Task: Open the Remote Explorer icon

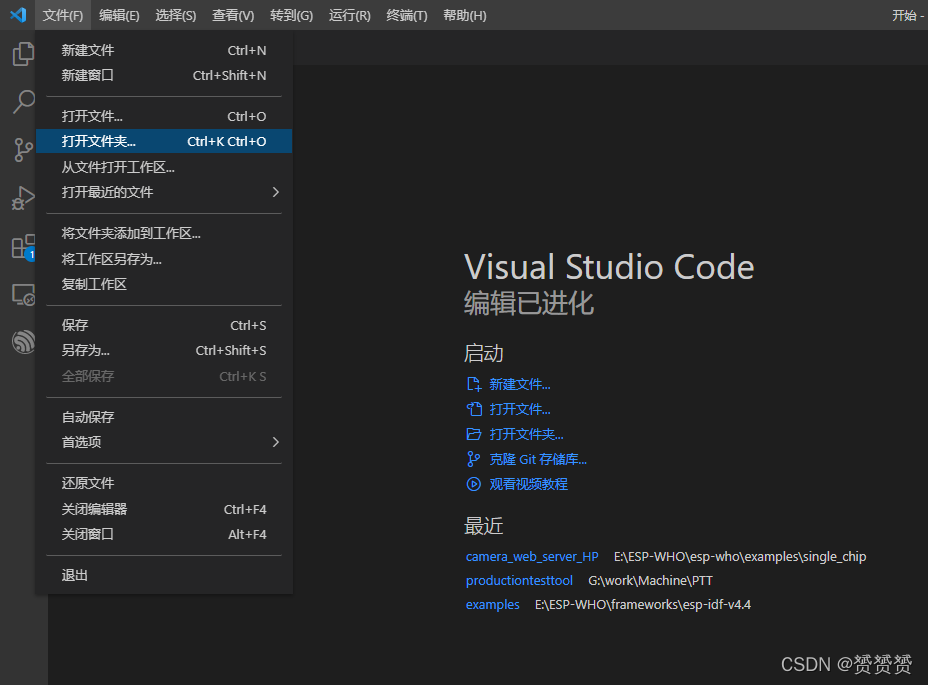Action: [24, 294]
